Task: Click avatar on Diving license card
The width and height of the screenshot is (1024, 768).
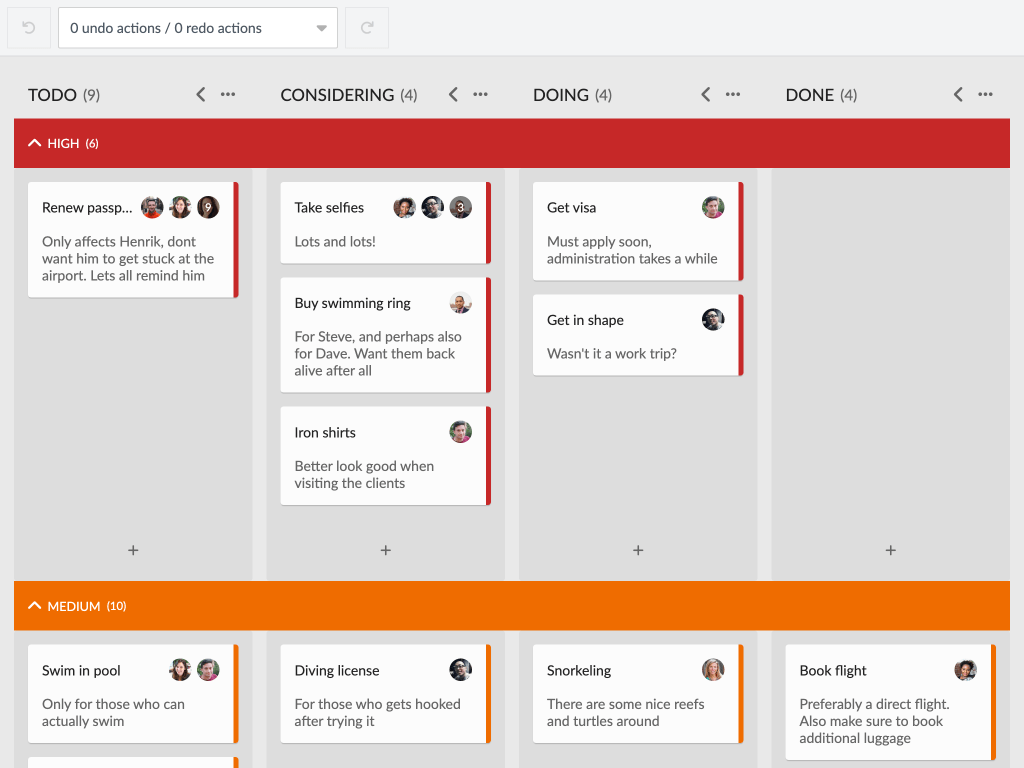Action: [460, 670]
